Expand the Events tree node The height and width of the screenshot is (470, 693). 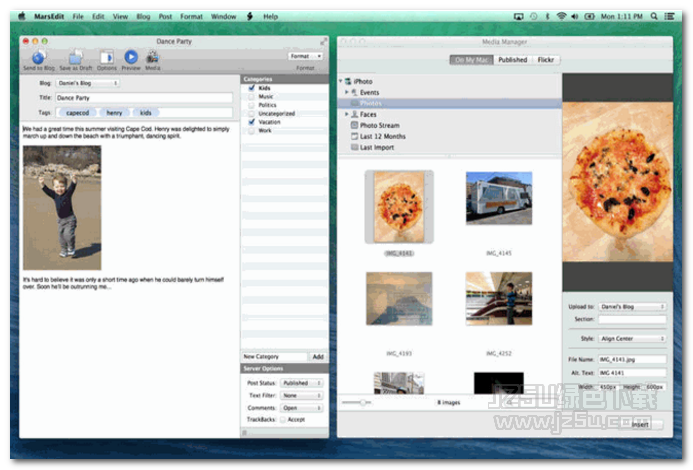click(x=346, y=92)
